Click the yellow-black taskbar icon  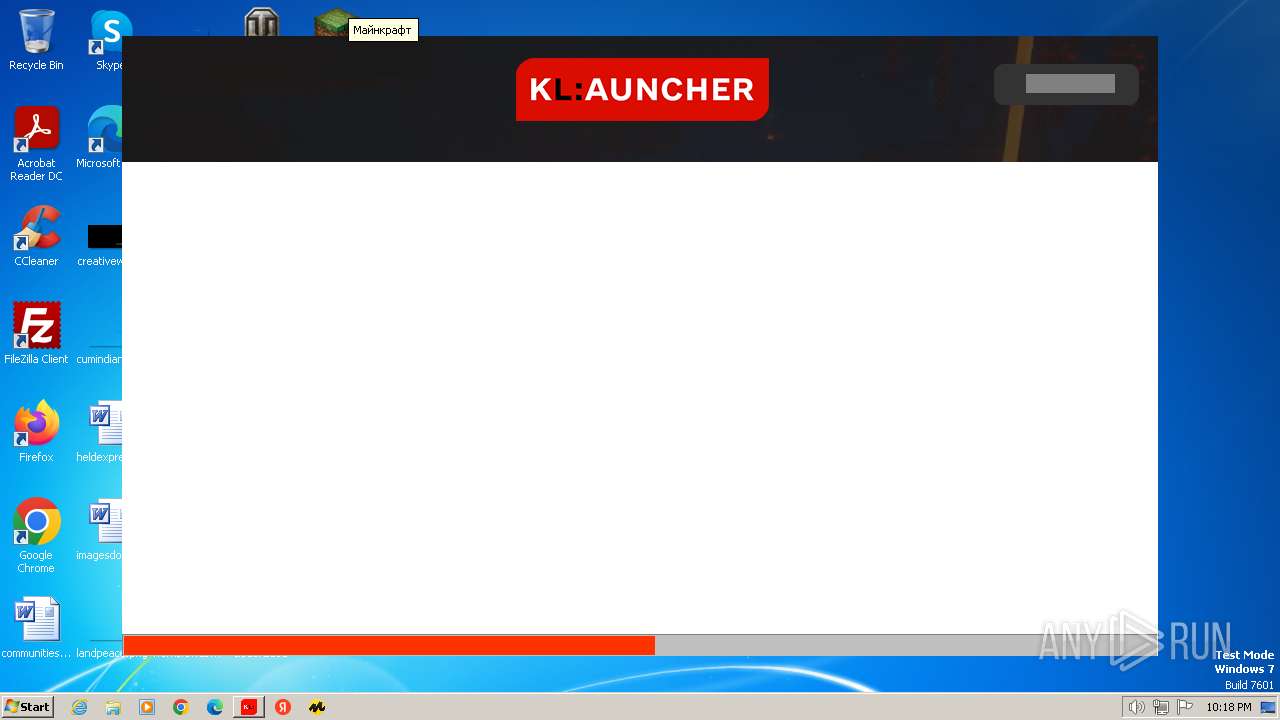(x=317, y=707)
